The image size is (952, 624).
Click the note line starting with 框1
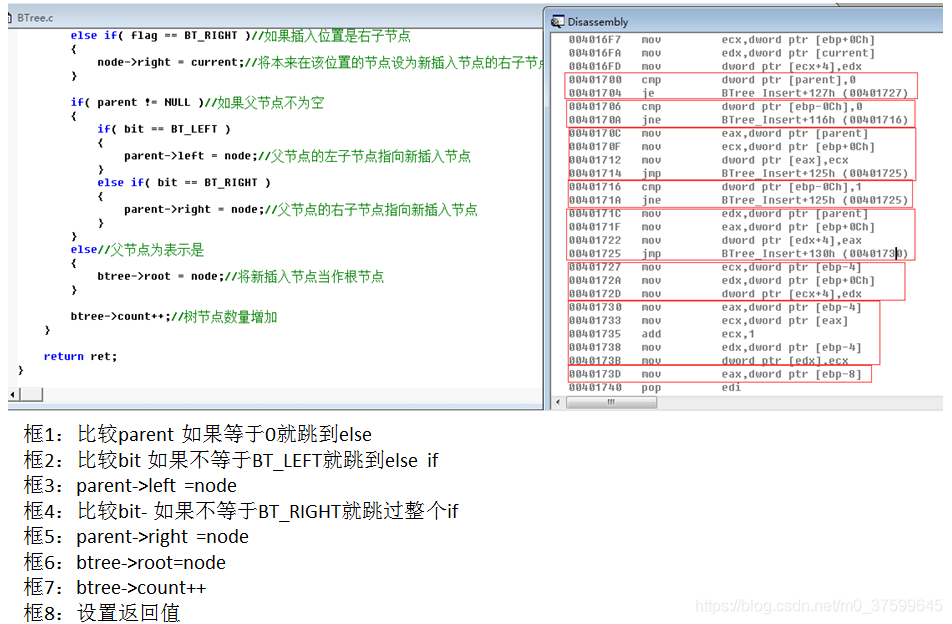197,434
